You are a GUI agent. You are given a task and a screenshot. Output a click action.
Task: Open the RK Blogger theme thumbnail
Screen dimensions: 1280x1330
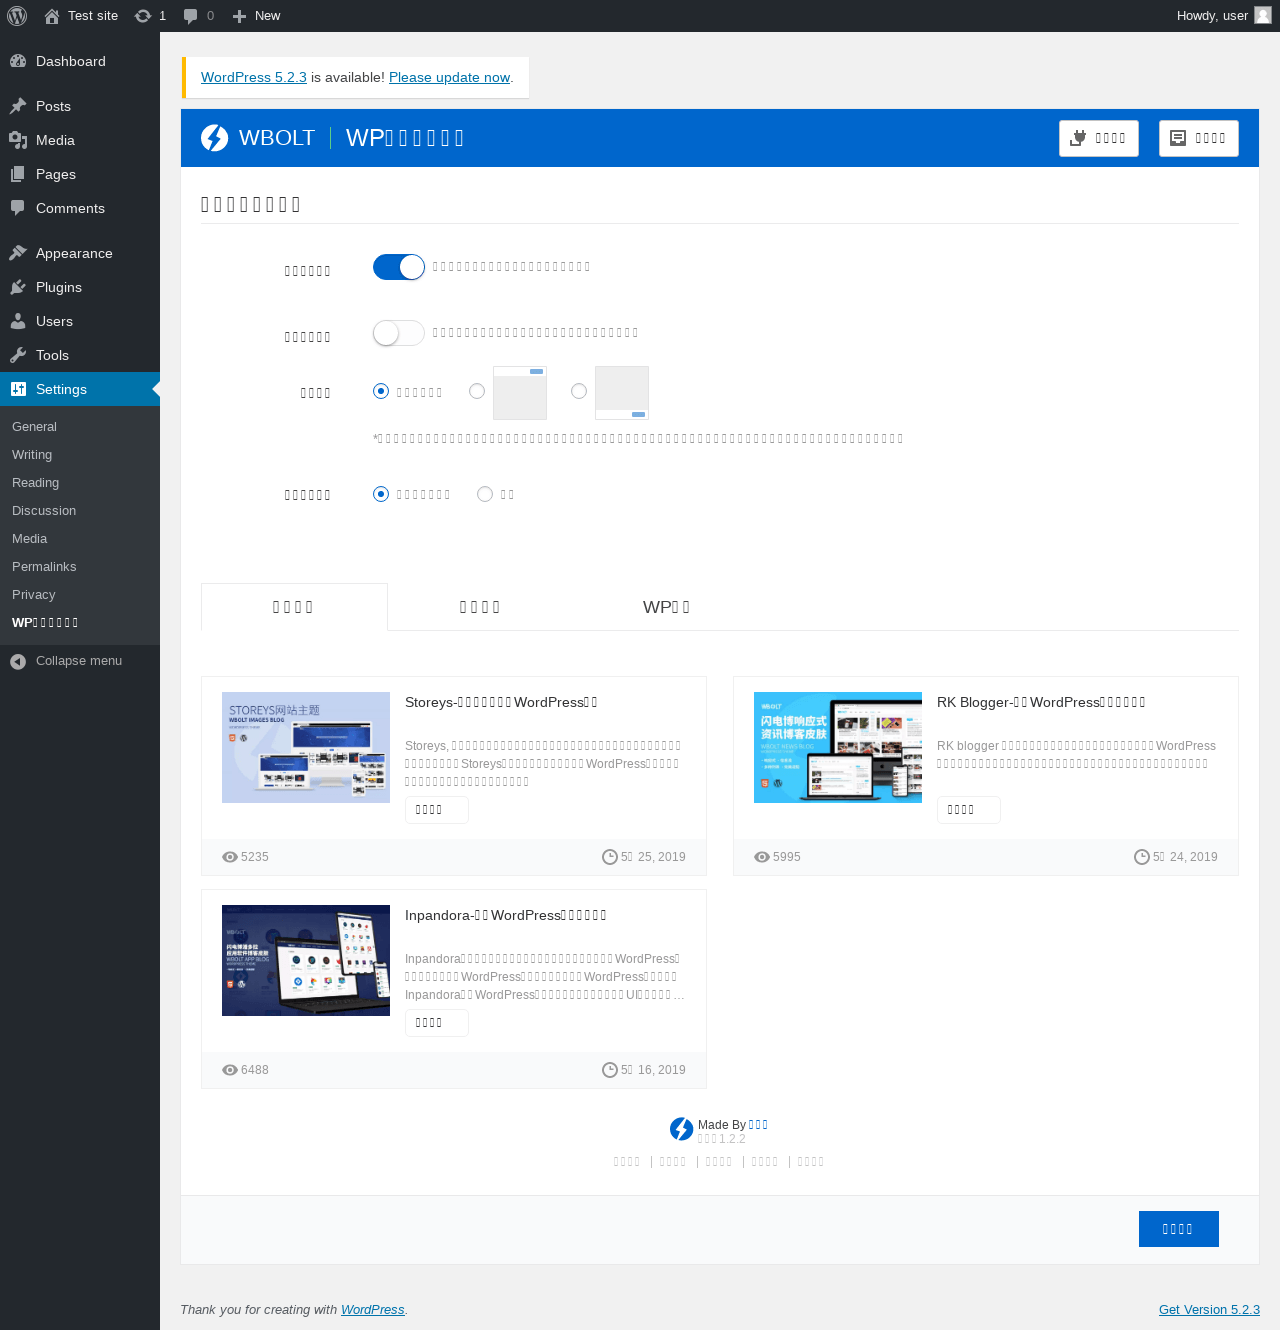click(838, 747)
